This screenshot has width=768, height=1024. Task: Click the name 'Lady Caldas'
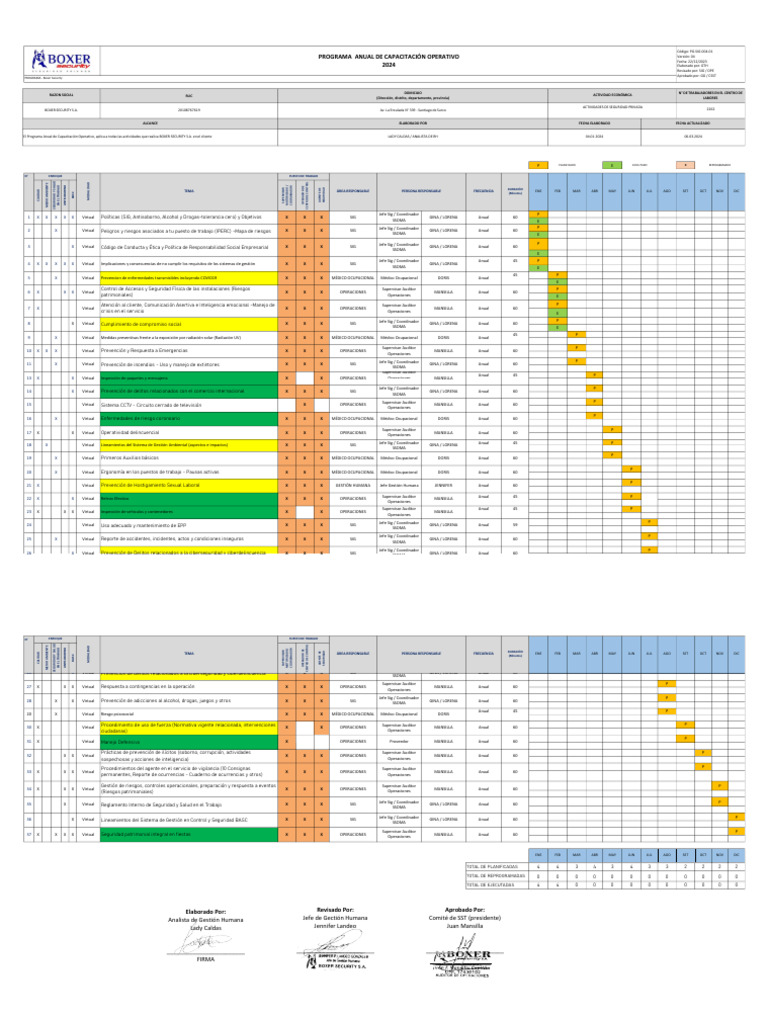[x=206, y=927]
